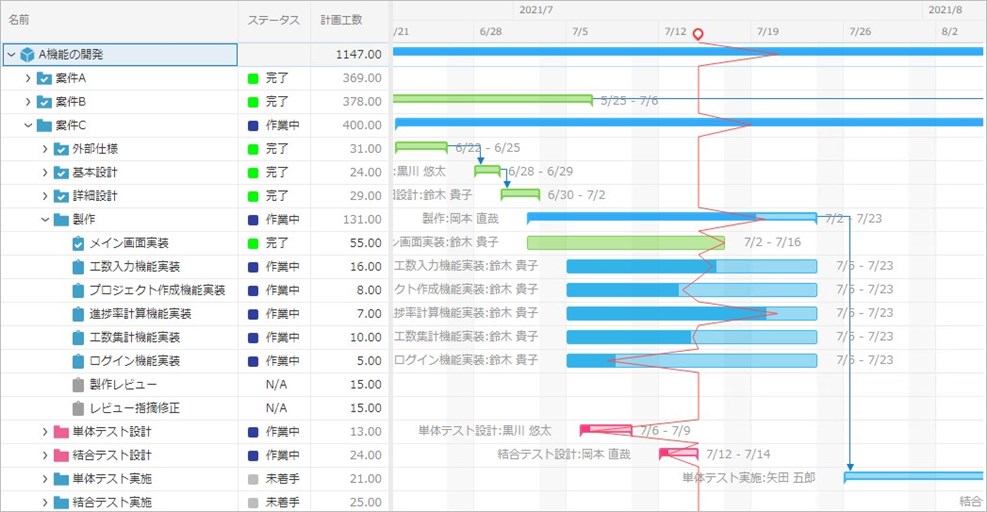Screen dimensions: 987x512
Task: Click the pink folder icon for 結合テスト設計
Action: point(60,456)
